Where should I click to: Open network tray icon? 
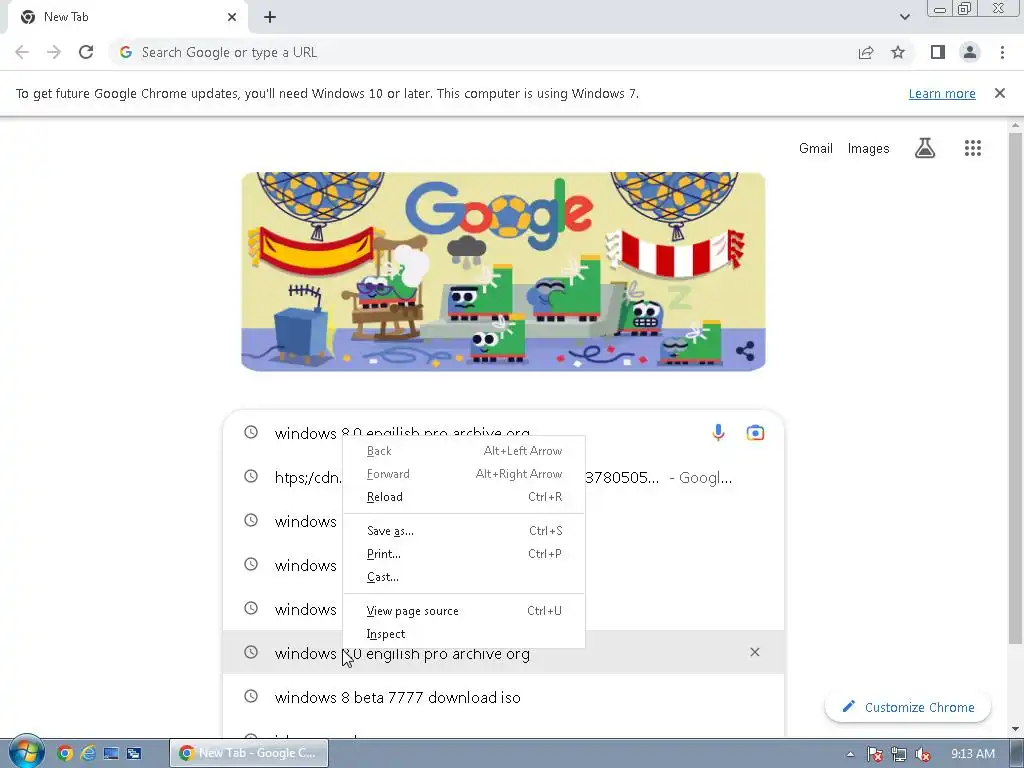tap(899, 754)
